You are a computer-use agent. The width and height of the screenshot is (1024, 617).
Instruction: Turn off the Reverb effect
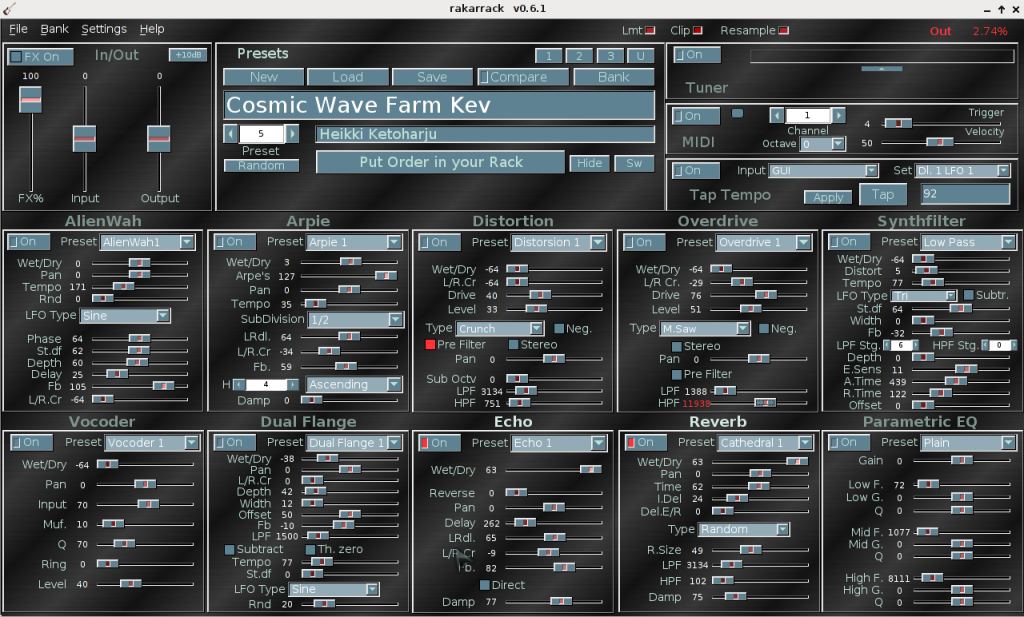638,442
